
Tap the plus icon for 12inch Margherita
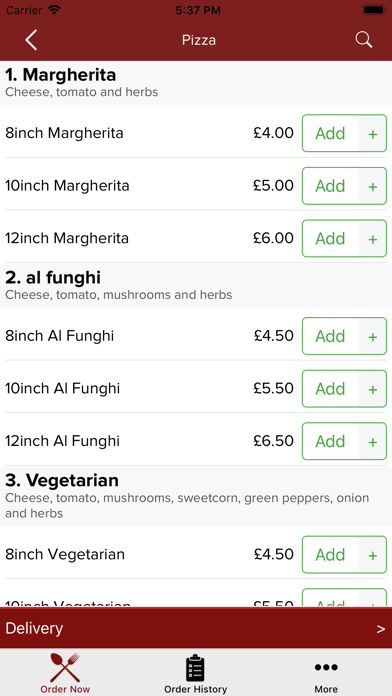372,239
